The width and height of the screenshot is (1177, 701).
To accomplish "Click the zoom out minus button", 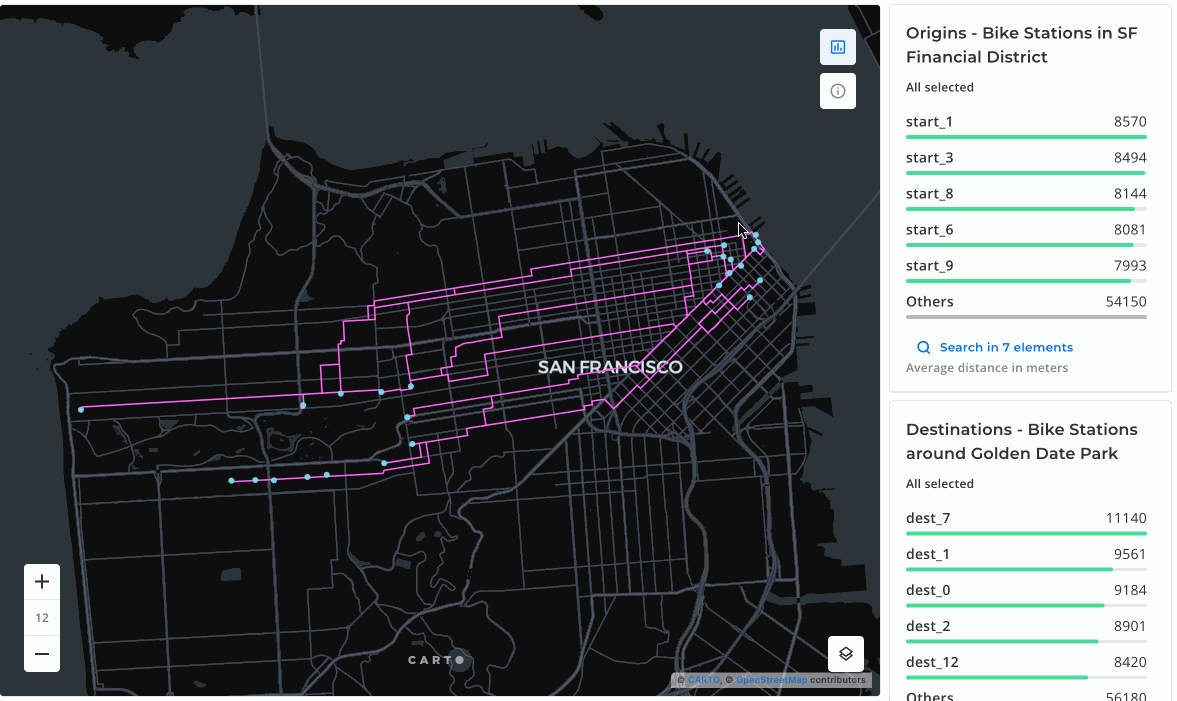I will 42,654.
